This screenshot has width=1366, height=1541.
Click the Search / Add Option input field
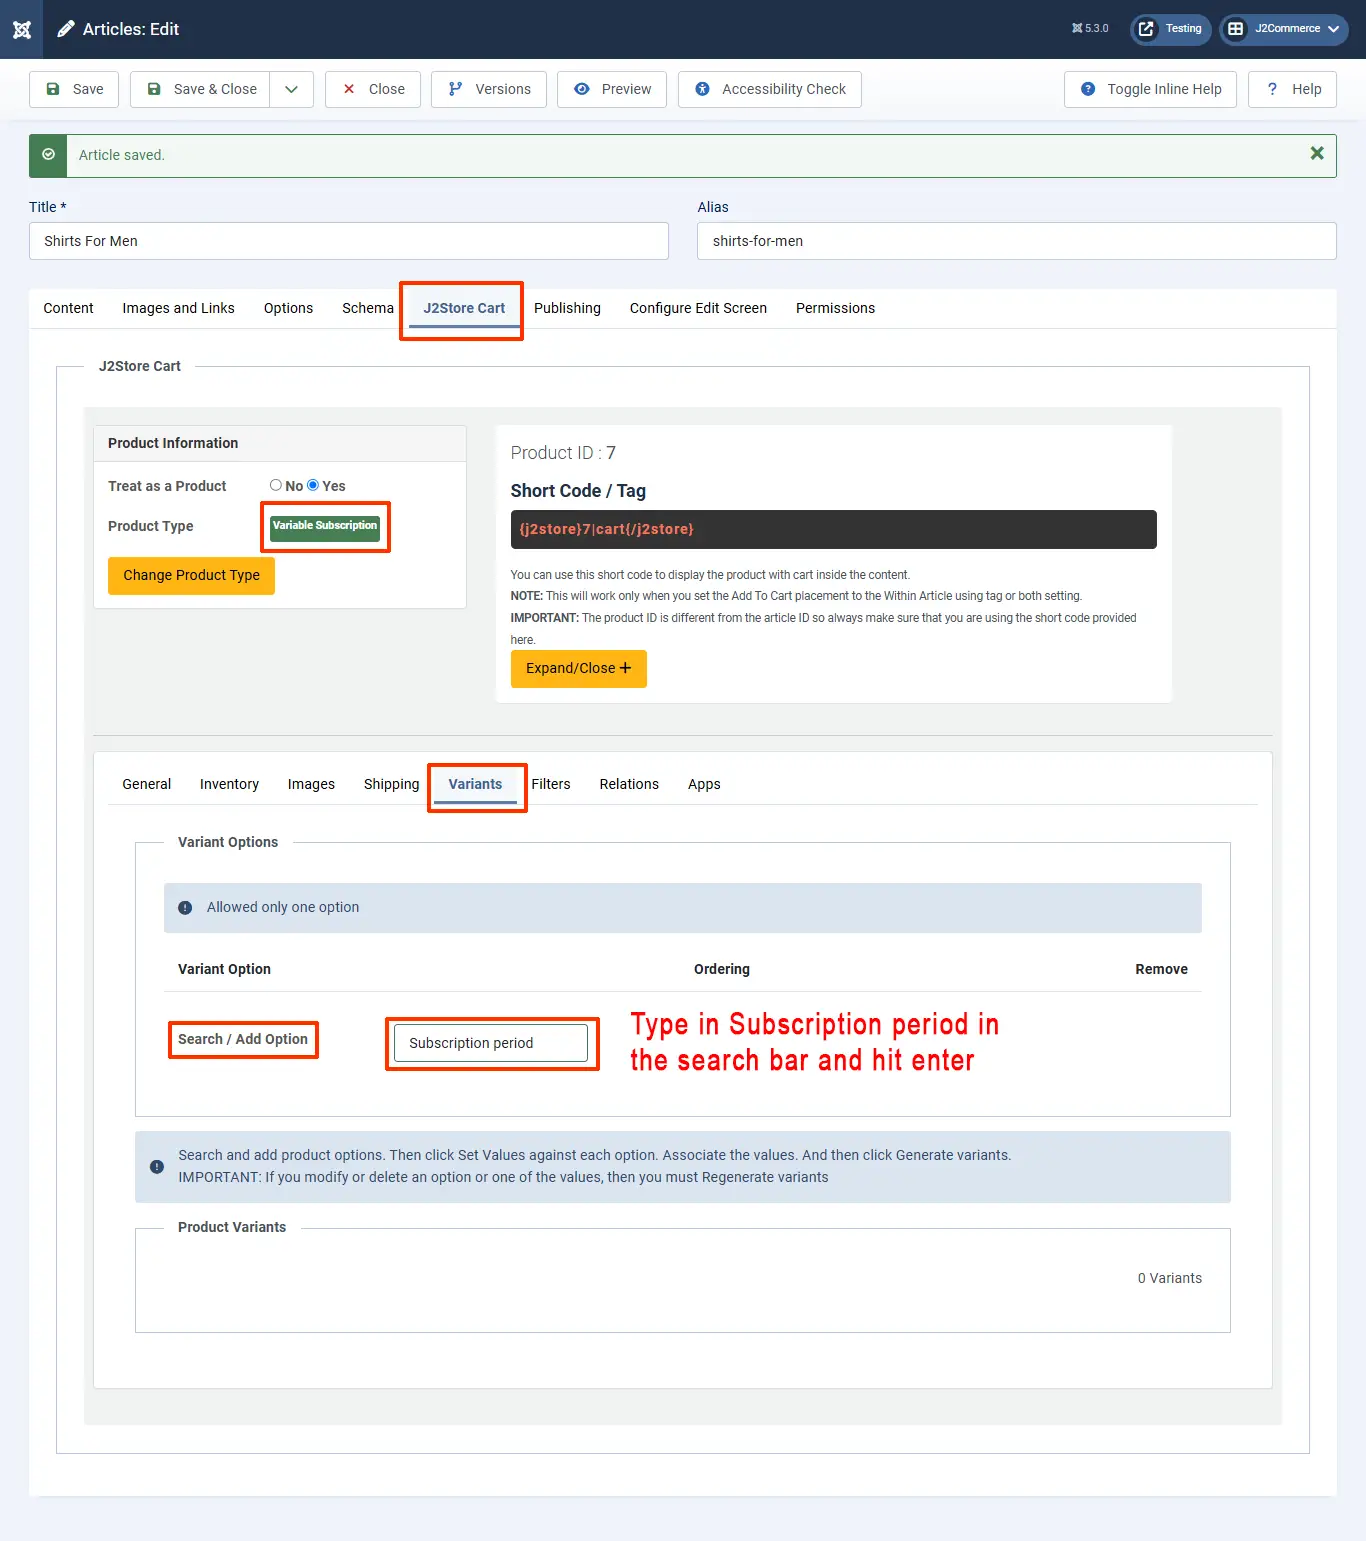(x=491, y=1043)
